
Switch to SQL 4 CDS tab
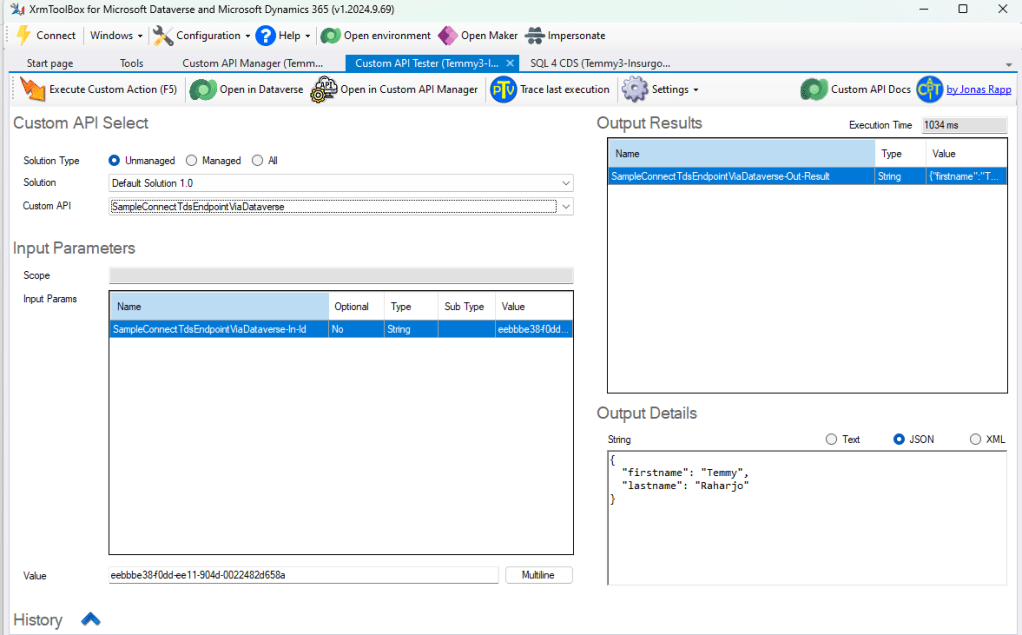tap(600, 63)
